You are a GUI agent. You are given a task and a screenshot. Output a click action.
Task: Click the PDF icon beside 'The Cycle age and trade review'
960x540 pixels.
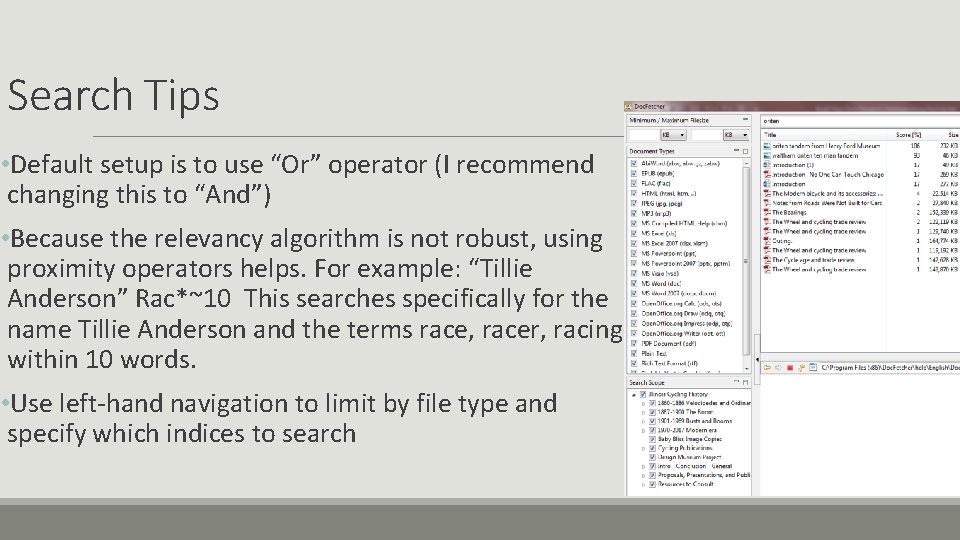tap(767, 260)
